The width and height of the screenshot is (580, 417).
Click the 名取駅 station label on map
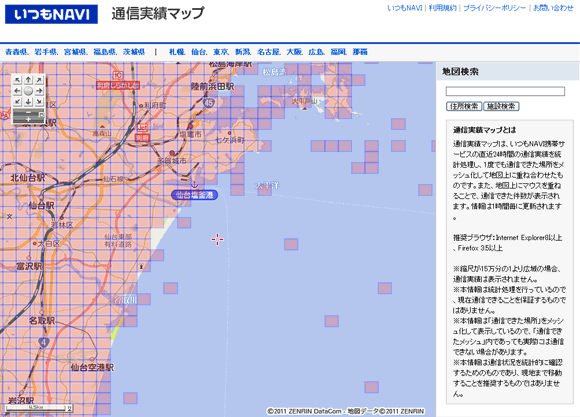tap(42, 320)
